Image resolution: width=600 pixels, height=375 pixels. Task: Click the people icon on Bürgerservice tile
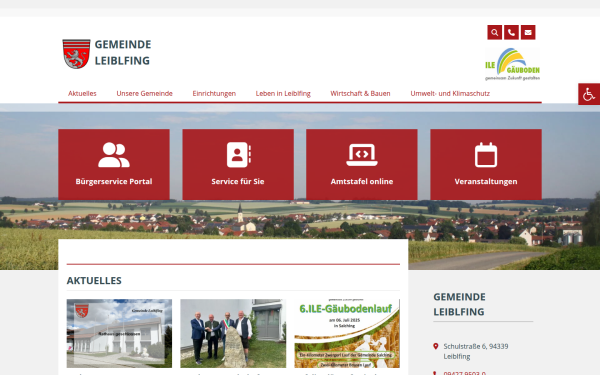coord(114,155)
